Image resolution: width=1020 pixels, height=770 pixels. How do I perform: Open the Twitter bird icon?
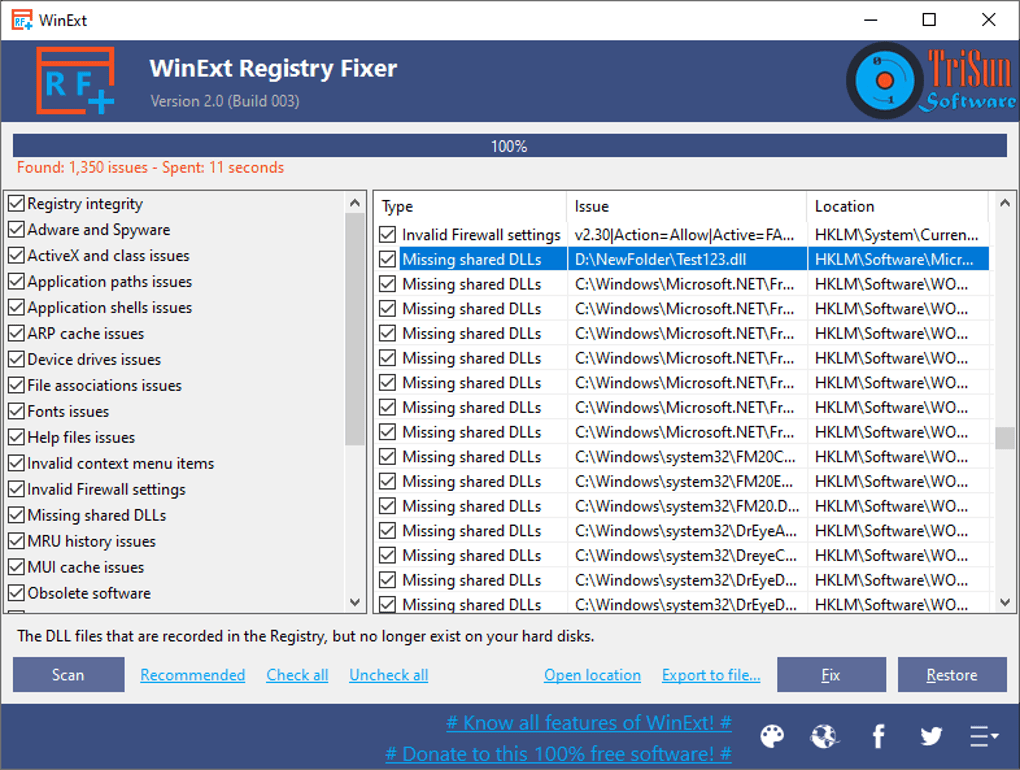coord(931,736)
